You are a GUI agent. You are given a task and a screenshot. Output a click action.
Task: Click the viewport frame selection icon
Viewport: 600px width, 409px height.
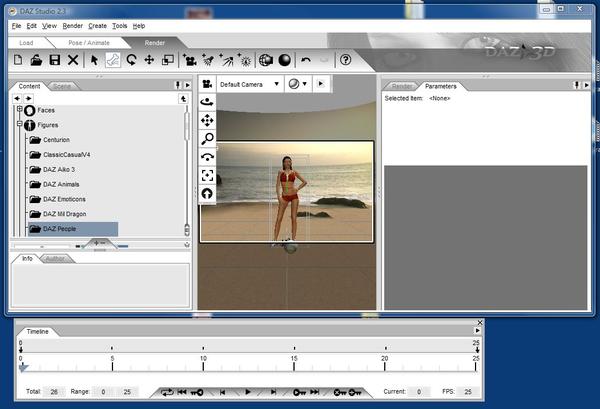[x=207, y=175]
